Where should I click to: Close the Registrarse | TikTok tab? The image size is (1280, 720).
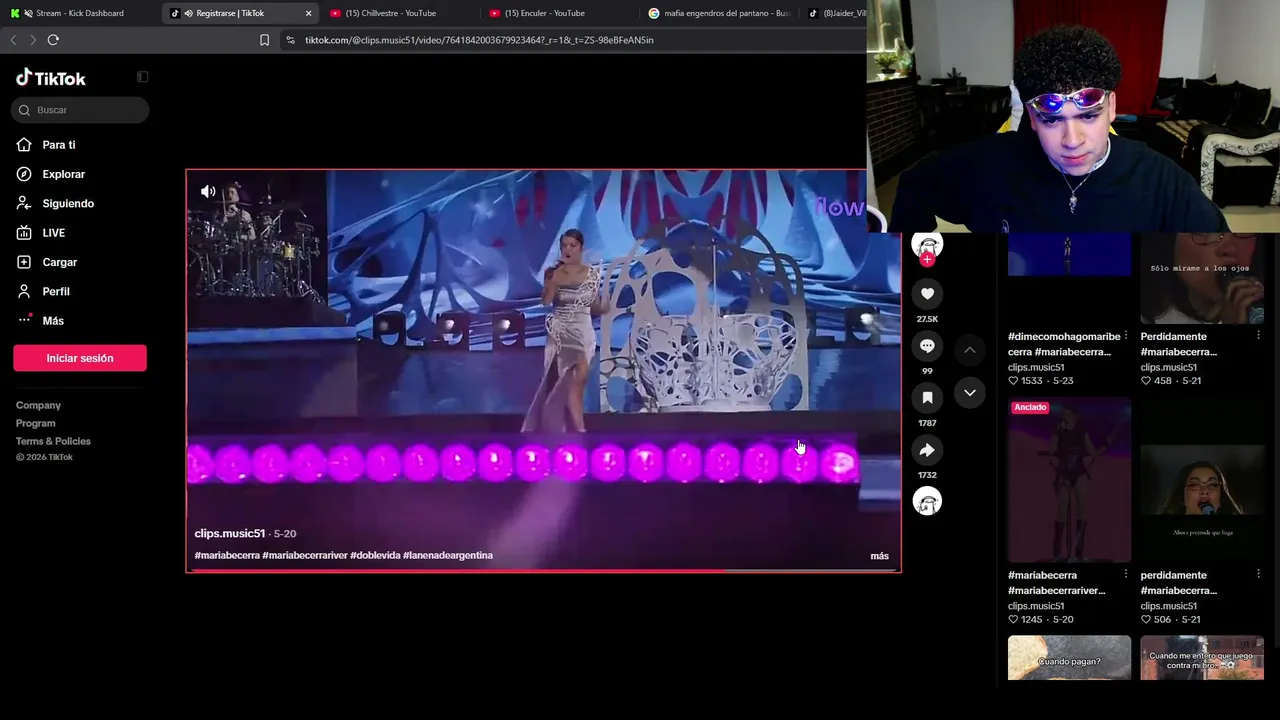308,13
